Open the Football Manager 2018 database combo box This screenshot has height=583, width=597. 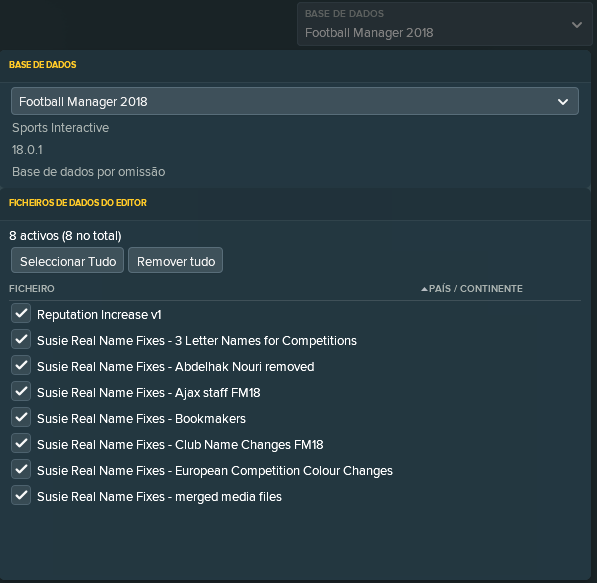(x=295, y=101)
